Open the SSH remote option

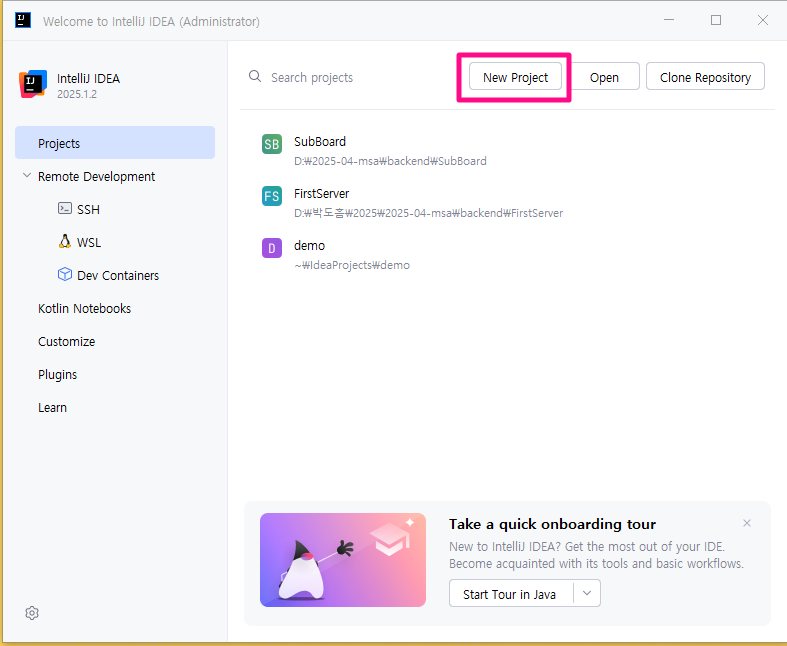(x=88, y=209)
